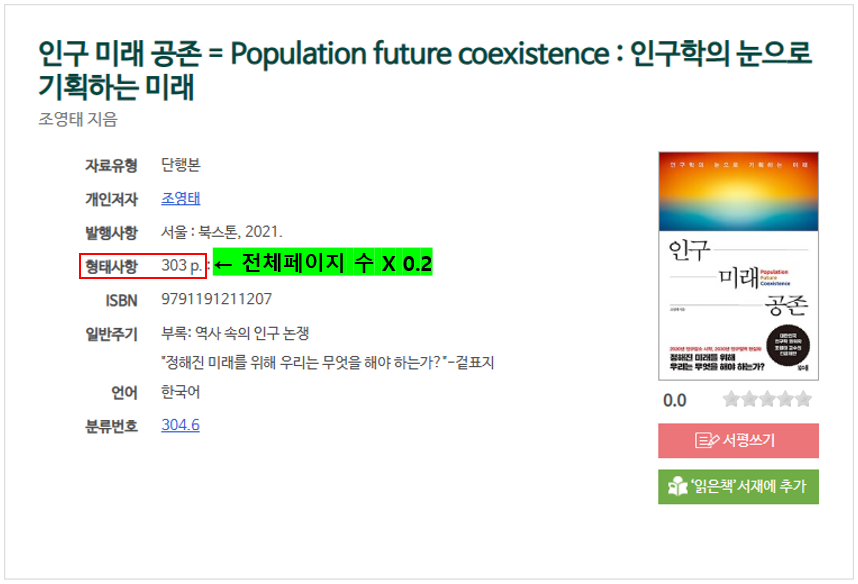Click the green 전체페이지 수 X 0.2 annotation
The height and width of the screenshot is (584, 858).
click(322, 263)
